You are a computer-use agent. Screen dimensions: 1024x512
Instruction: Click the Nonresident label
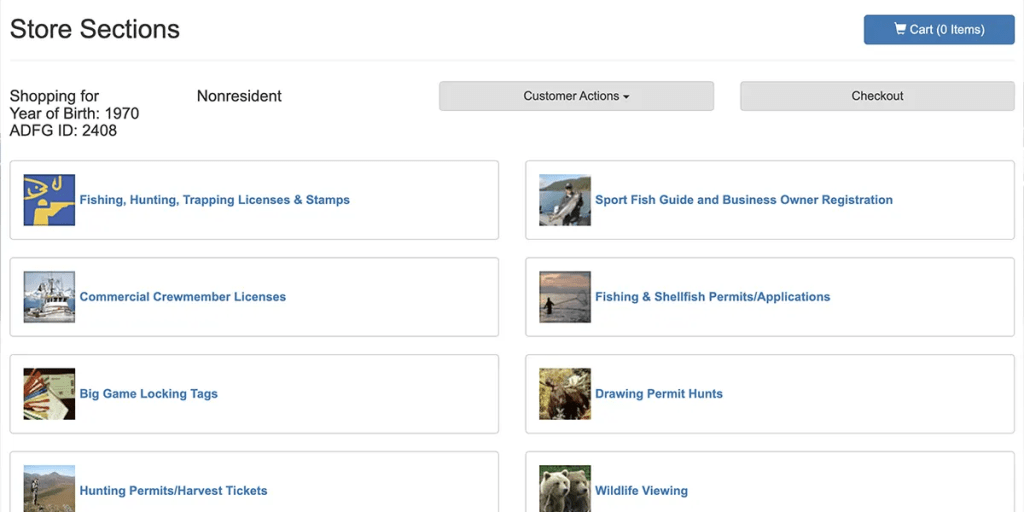pyautogui.click(x=239, y=96)
